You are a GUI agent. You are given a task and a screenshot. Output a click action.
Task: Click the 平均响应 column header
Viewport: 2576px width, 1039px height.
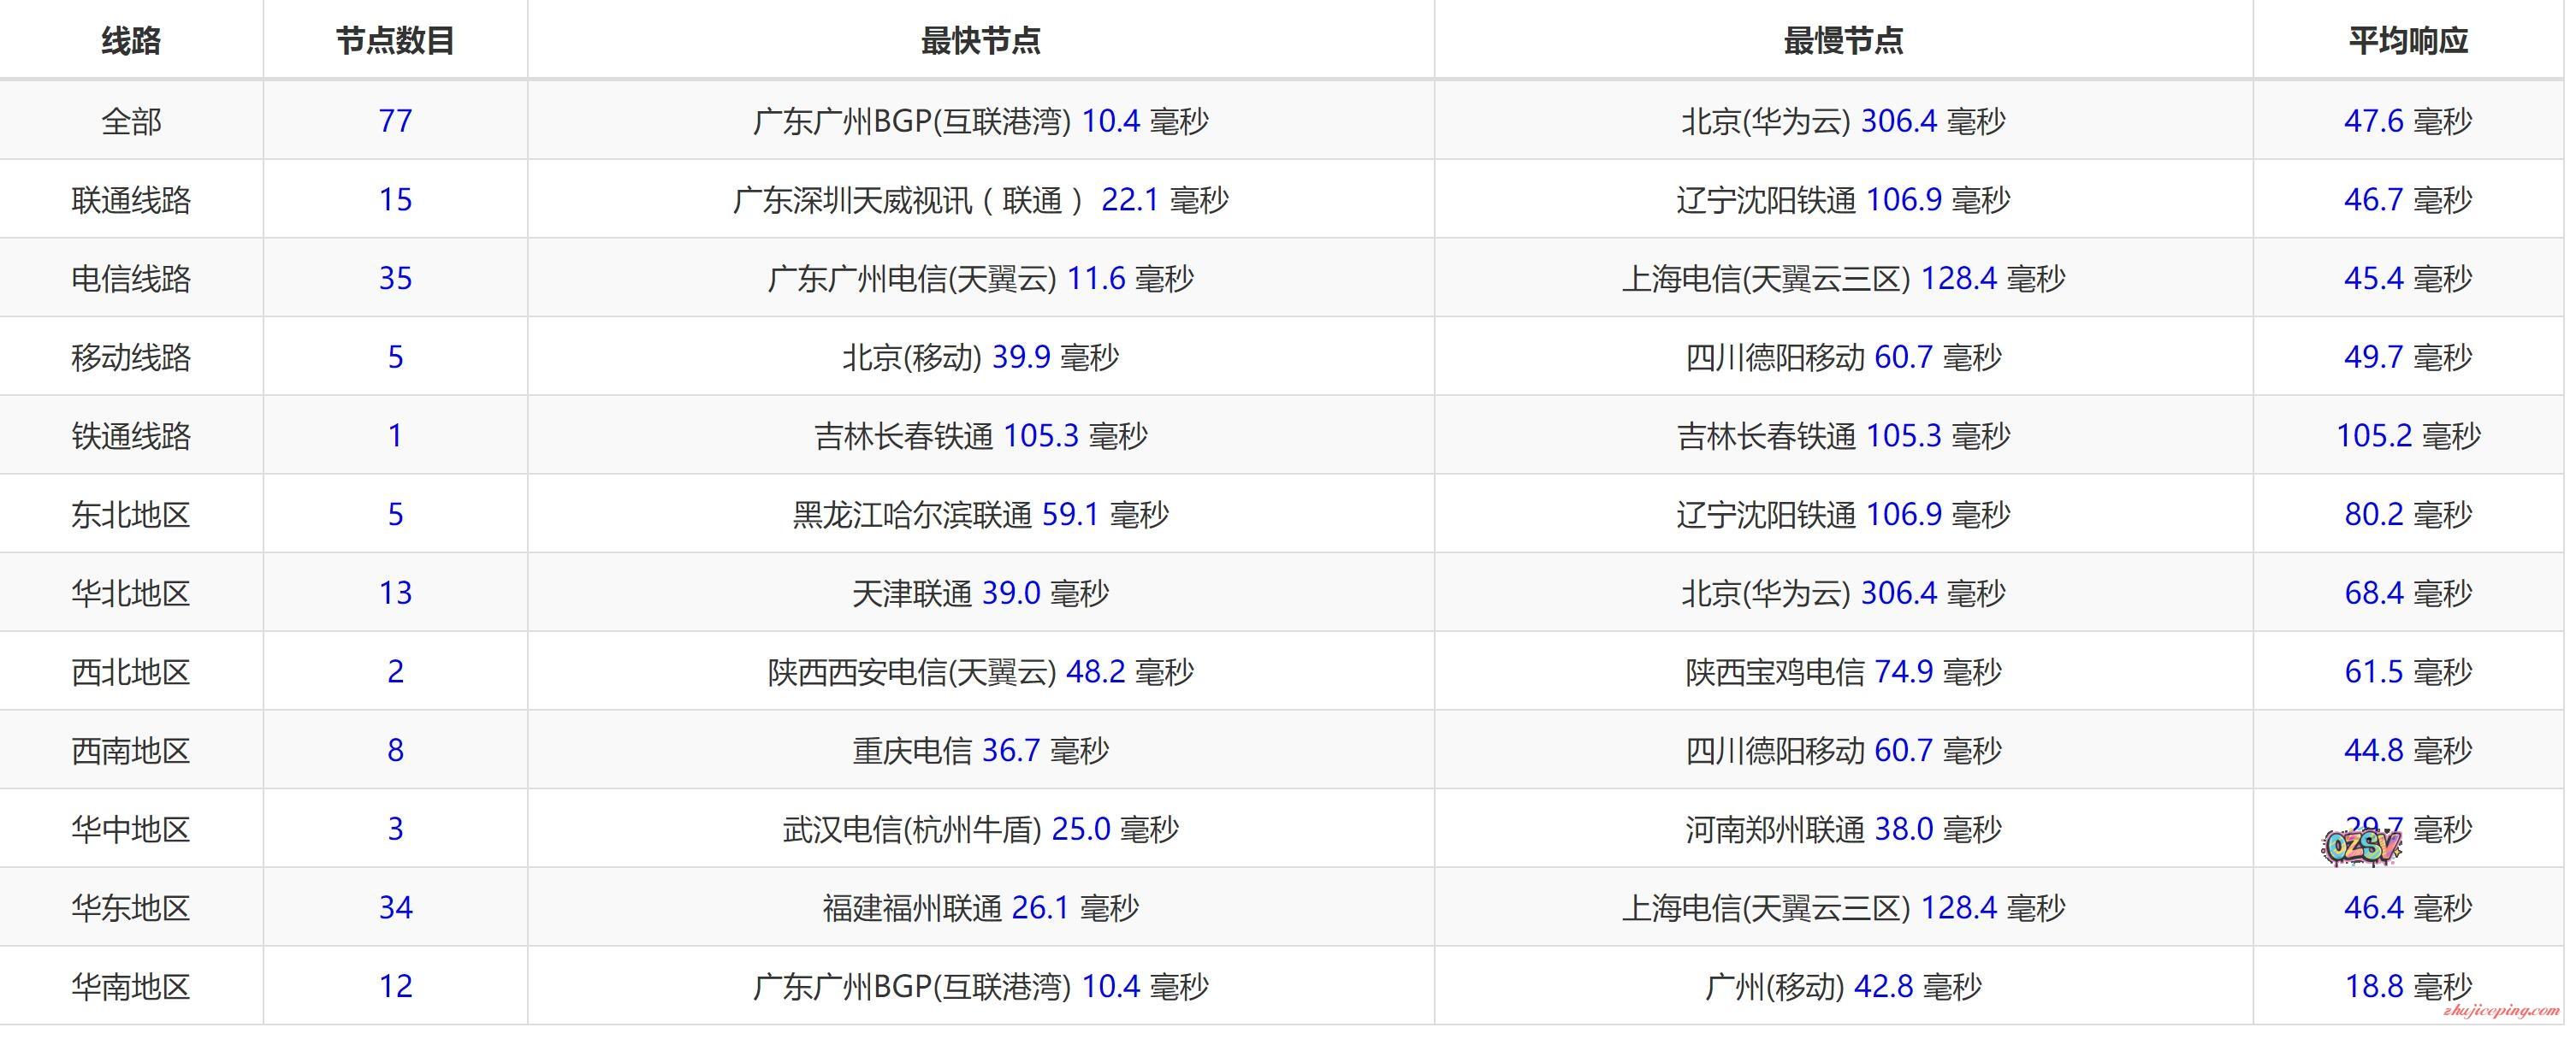(2408, 41)
